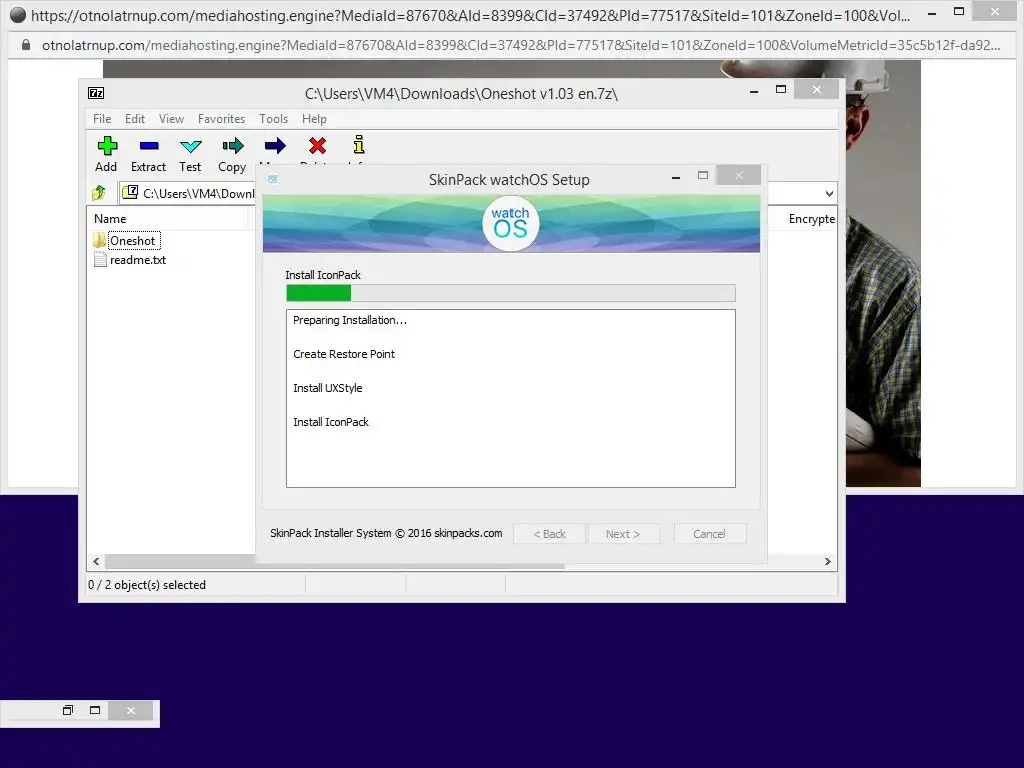Open the yellow Info icon
The width and height of the screenshot is (1024, 768).
(359, 144)
